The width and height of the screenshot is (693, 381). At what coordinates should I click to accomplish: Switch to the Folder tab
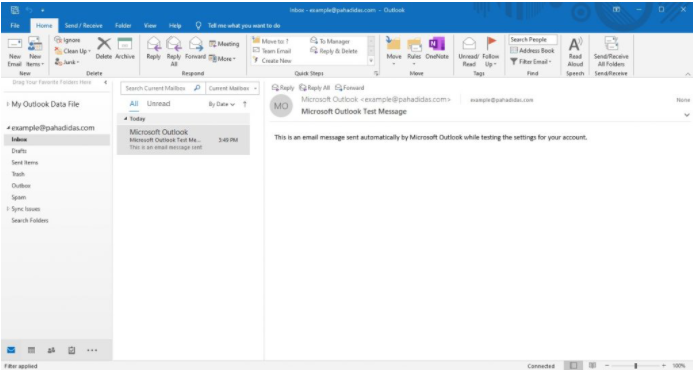coord(123,26)
